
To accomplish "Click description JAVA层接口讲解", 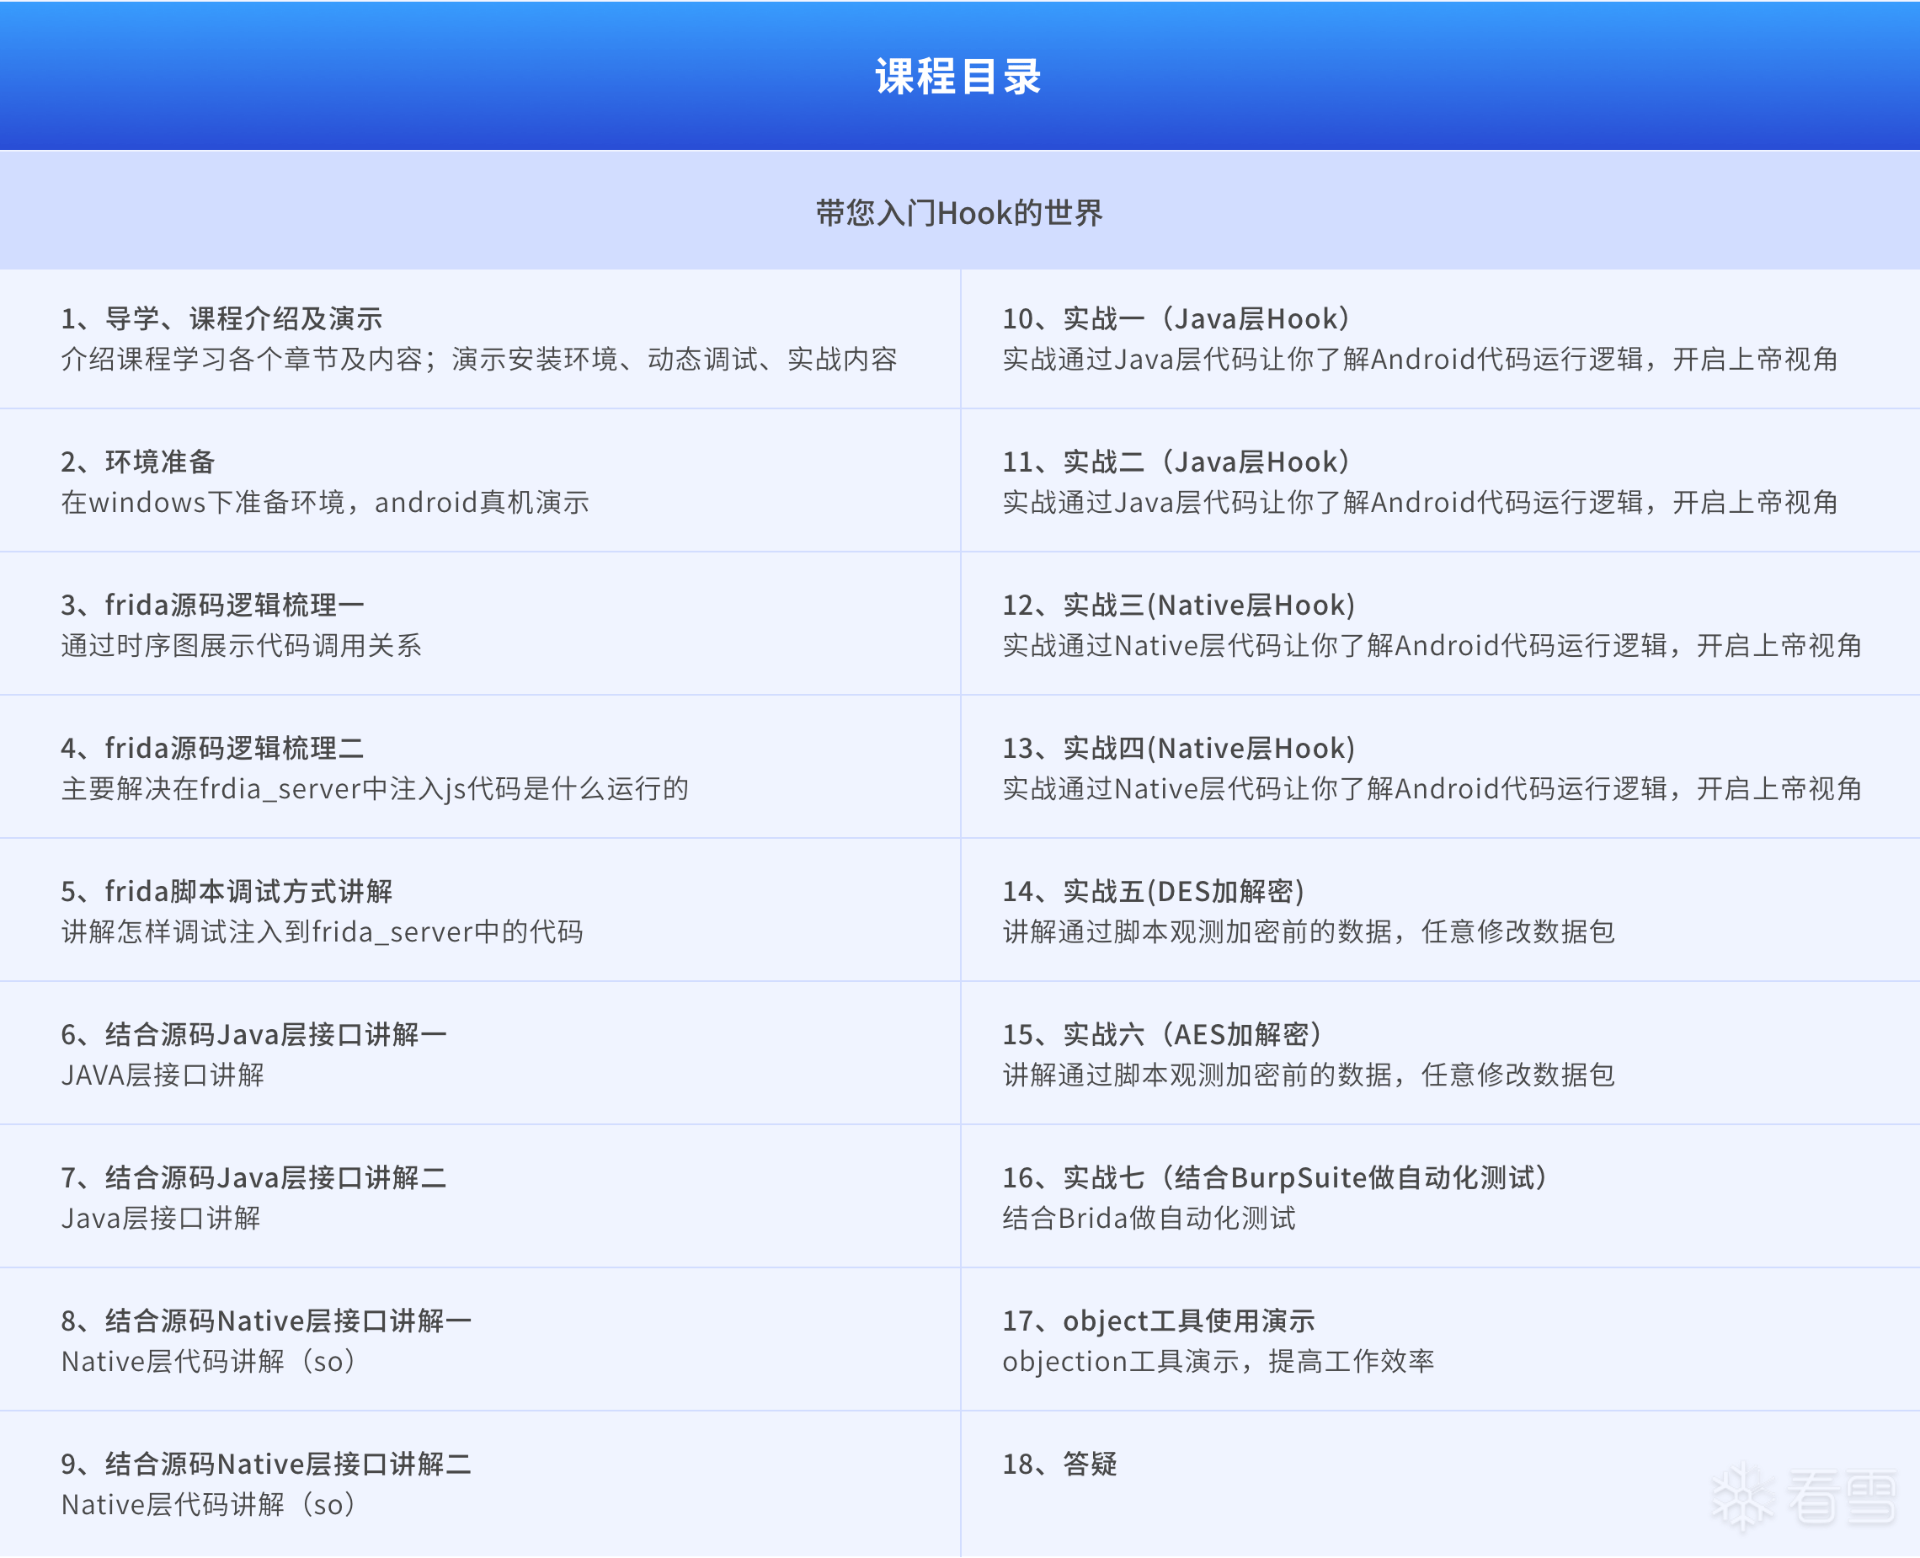I will (x=163, y=1074).
